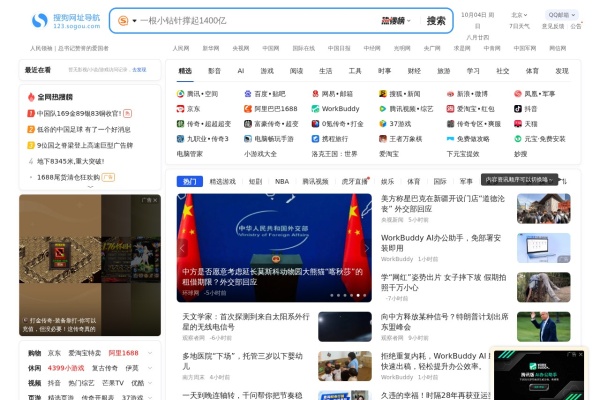Open the 天文学家 radio signal article
600x400 pixels.
[x=246, y=322]
